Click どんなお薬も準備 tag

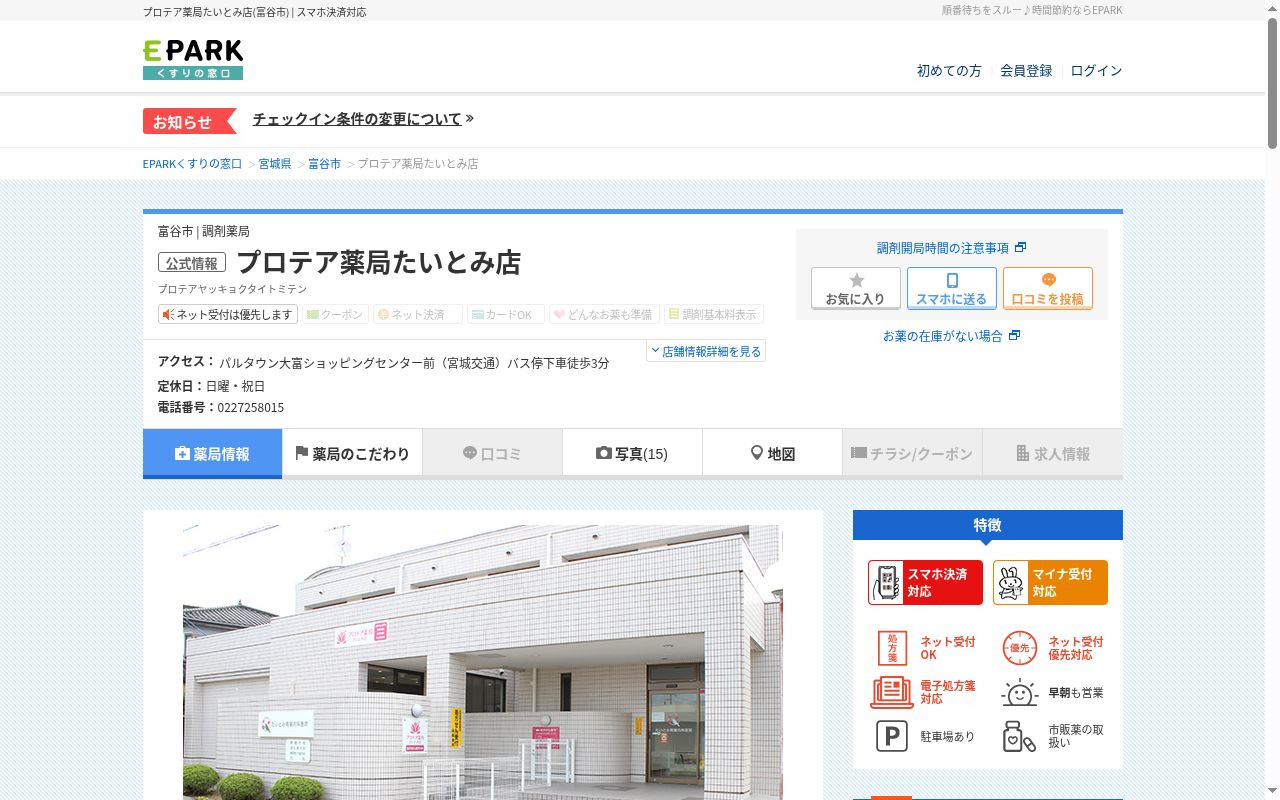[603, 314]
